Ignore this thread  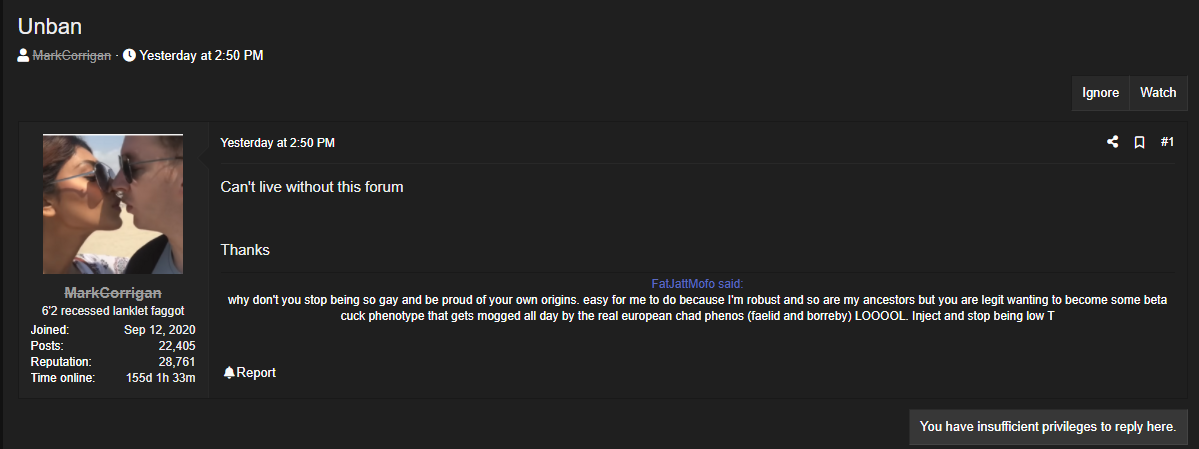(1100, 93)
